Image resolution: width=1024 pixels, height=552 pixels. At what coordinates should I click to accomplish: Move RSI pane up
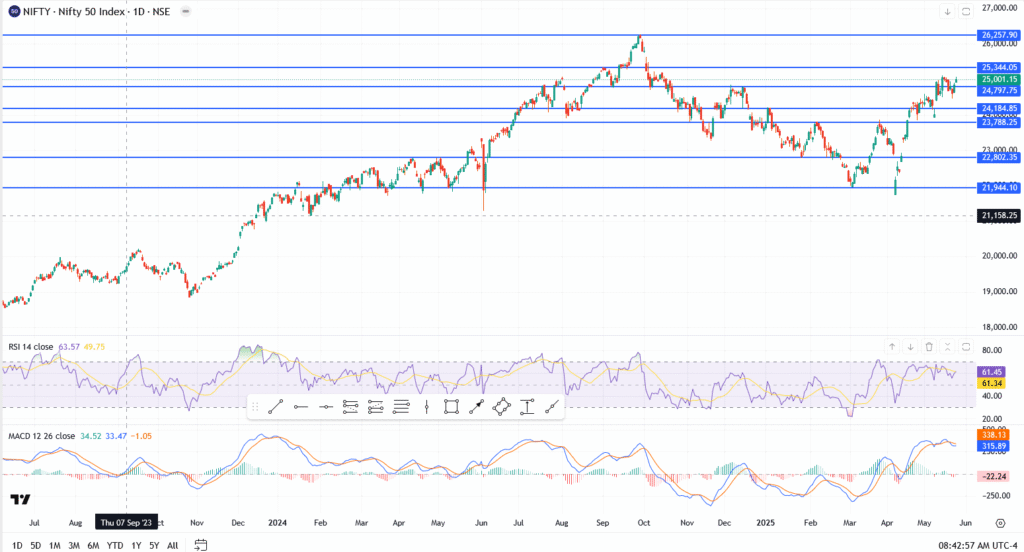(892, 347)
